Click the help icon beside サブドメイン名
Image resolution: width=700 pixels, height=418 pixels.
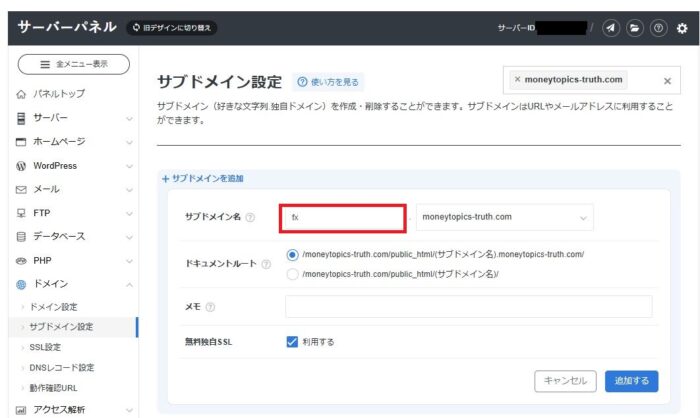250,218
